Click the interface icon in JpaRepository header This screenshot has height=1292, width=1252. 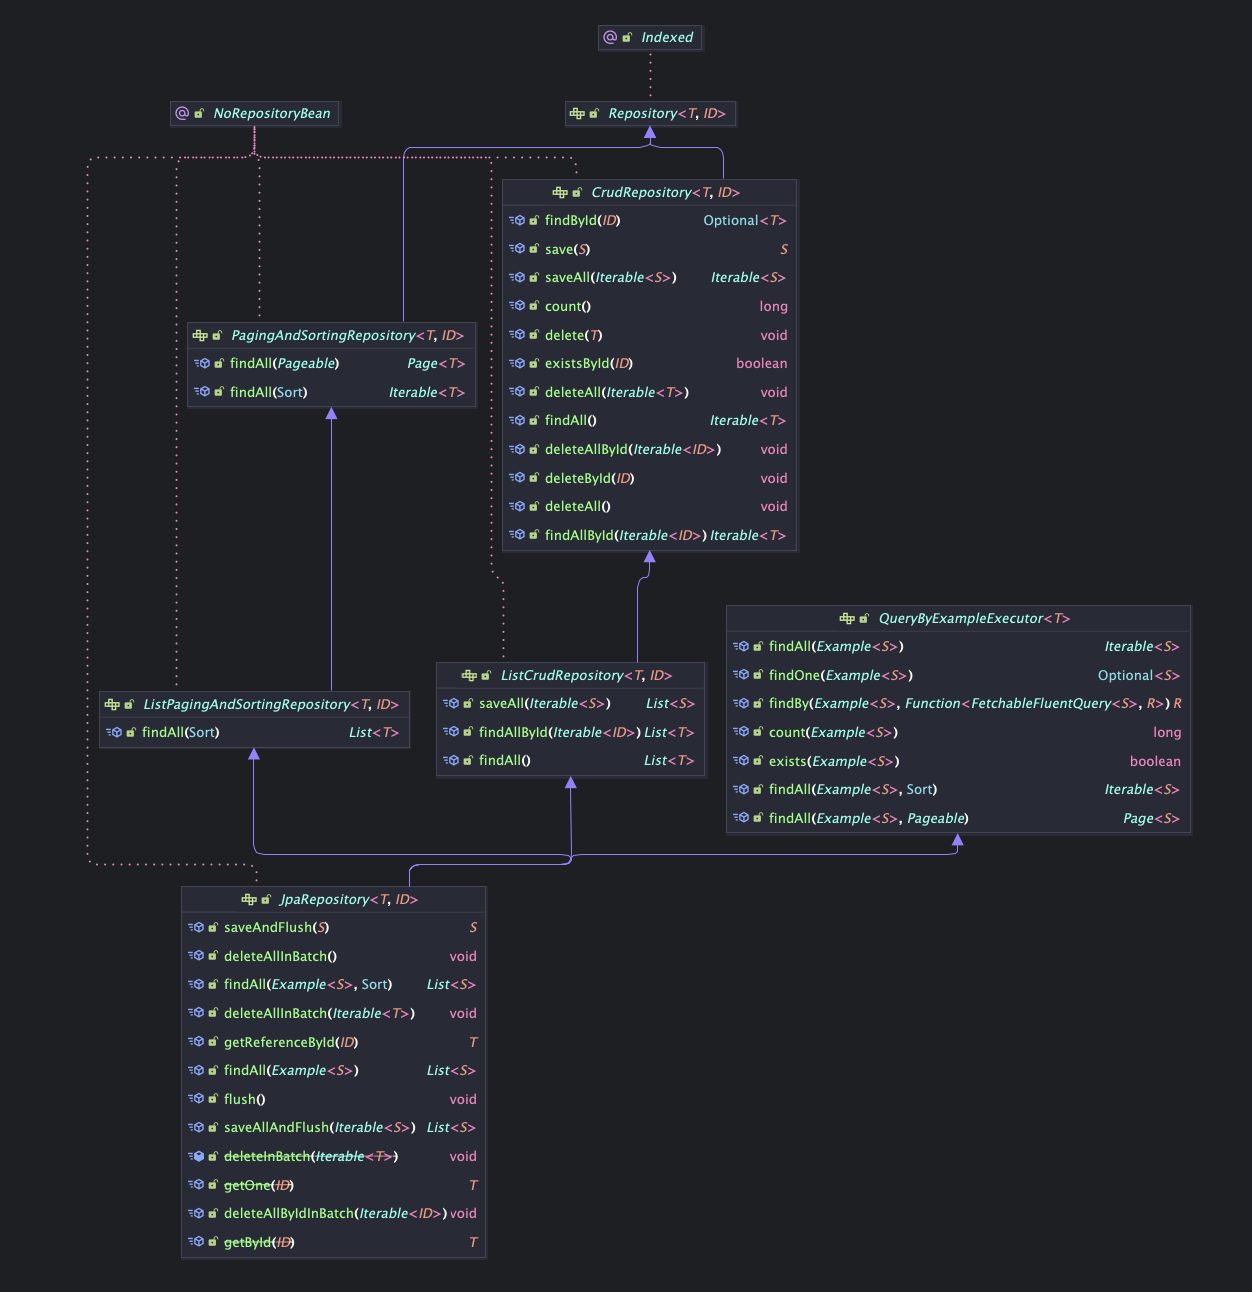pos(249,899)
